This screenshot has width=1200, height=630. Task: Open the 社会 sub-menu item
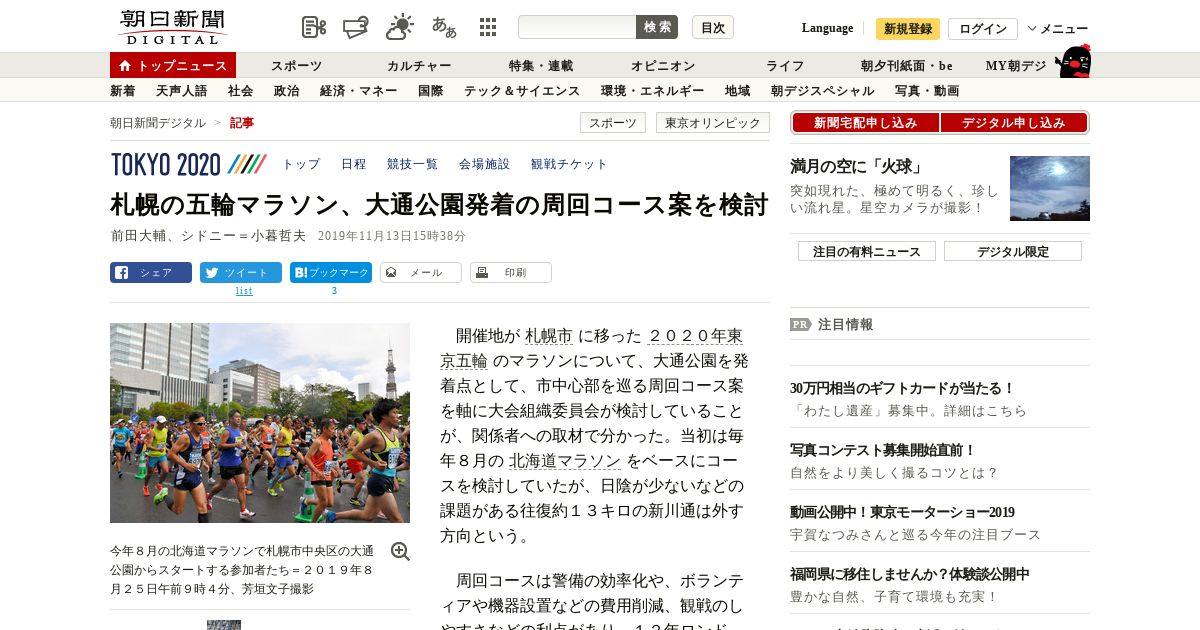click(x=240, y=91)
